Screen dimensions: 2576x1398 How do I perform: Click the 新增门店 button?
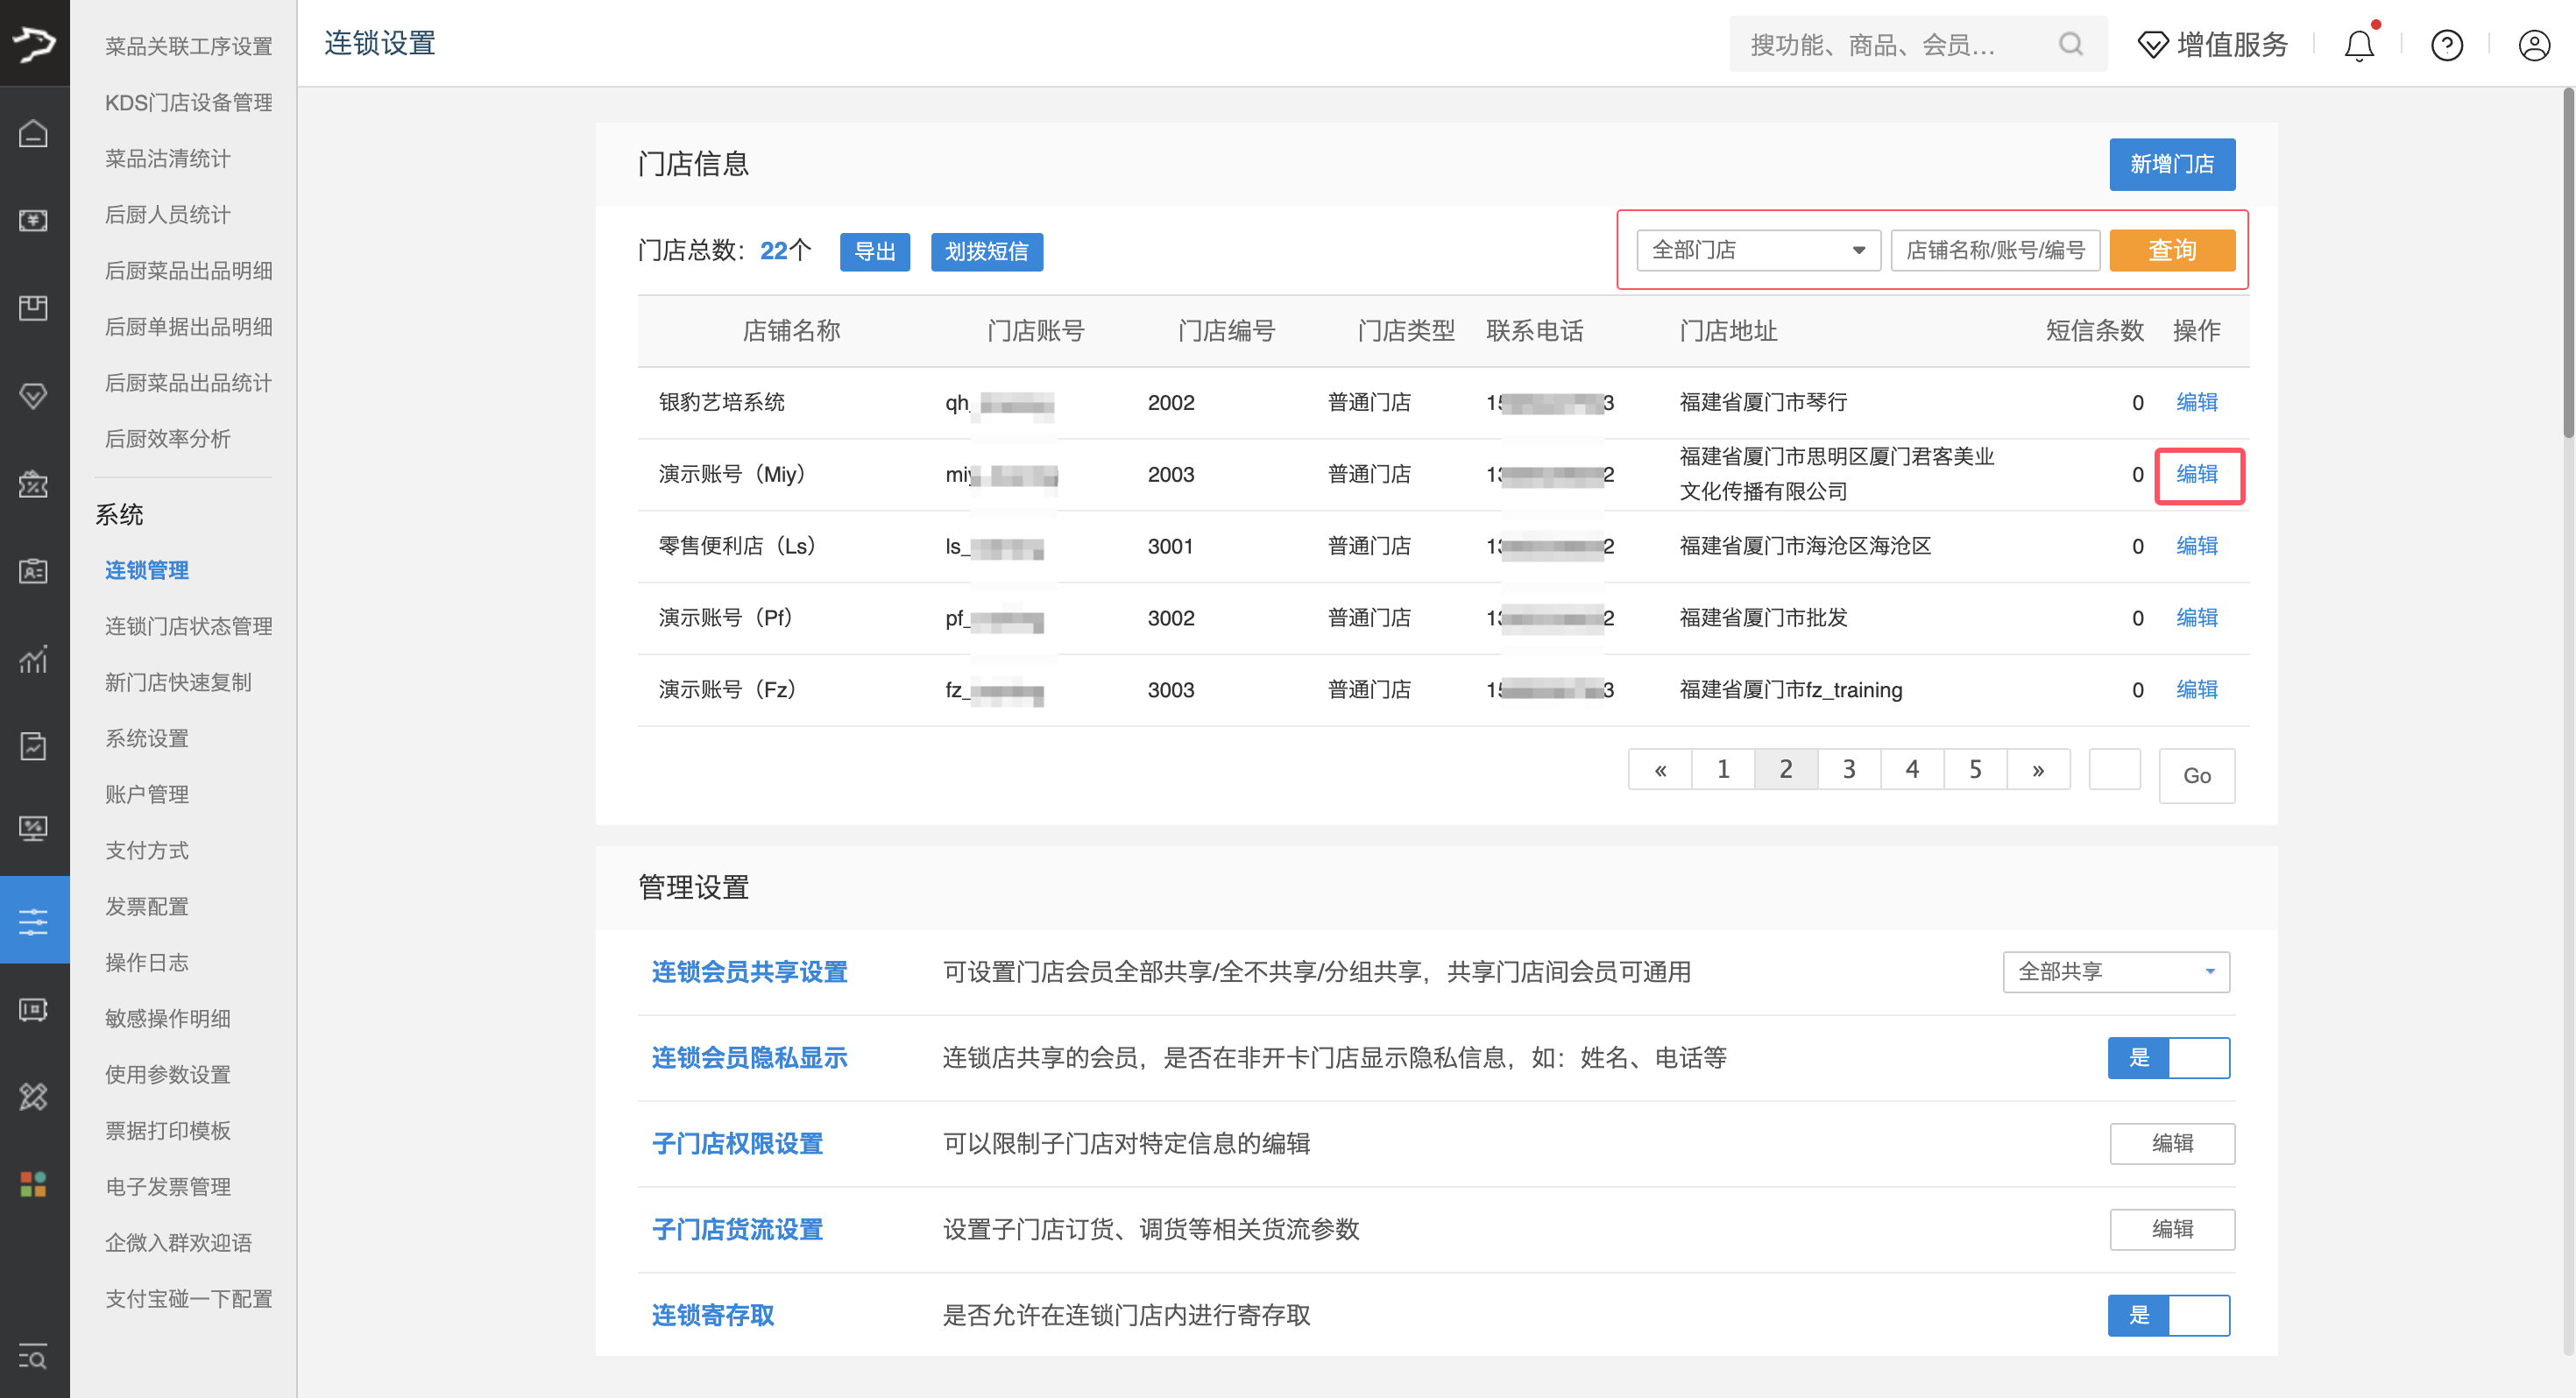(x=2172, y=164)
